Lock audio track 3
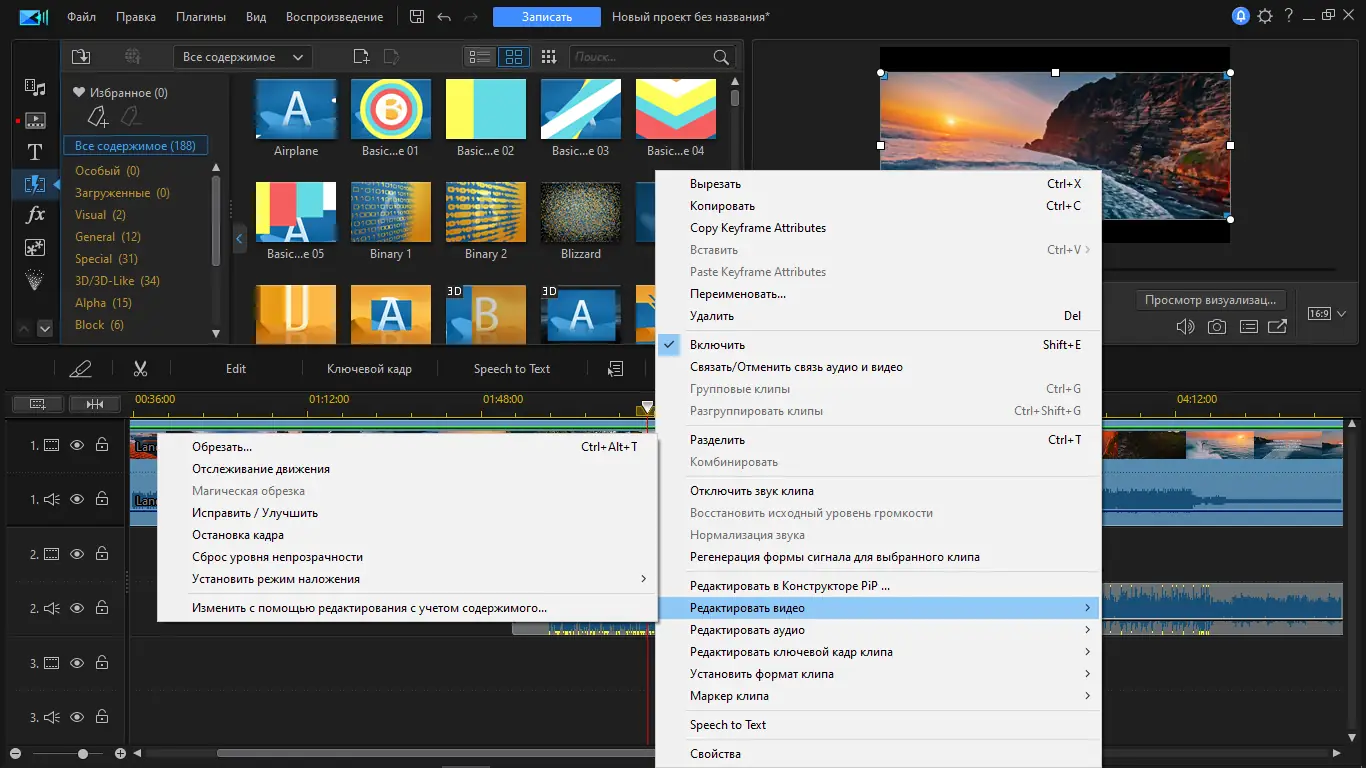1366x768 pixels. tap(102, 717)
